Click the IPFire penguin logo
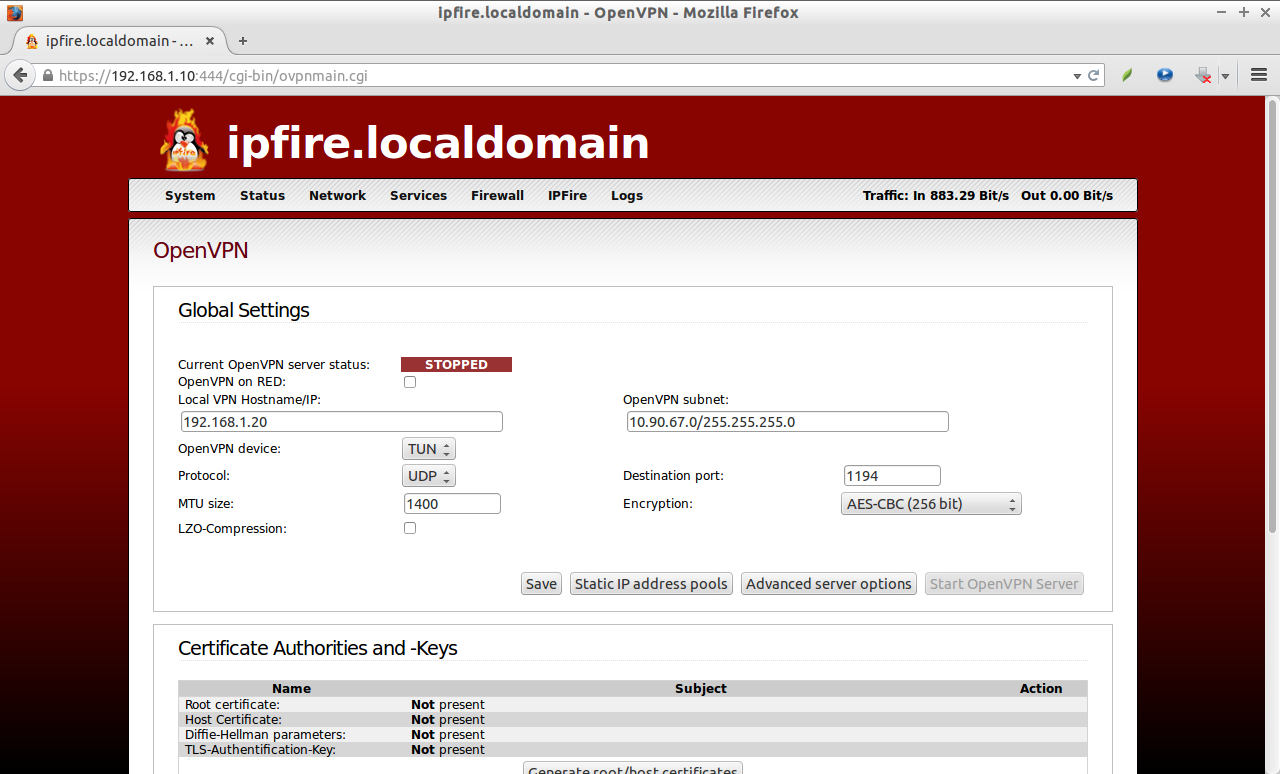Image resolution: width=1280 pixels, height=774 pixels. click(184, 140)
